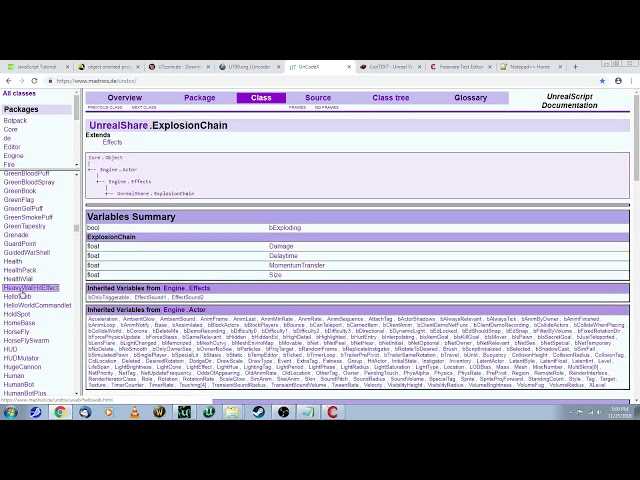The height and width of the screenshot is (480, 640).
Task: Open the GreenBloodSpray class link
Action: click(29, 182)
